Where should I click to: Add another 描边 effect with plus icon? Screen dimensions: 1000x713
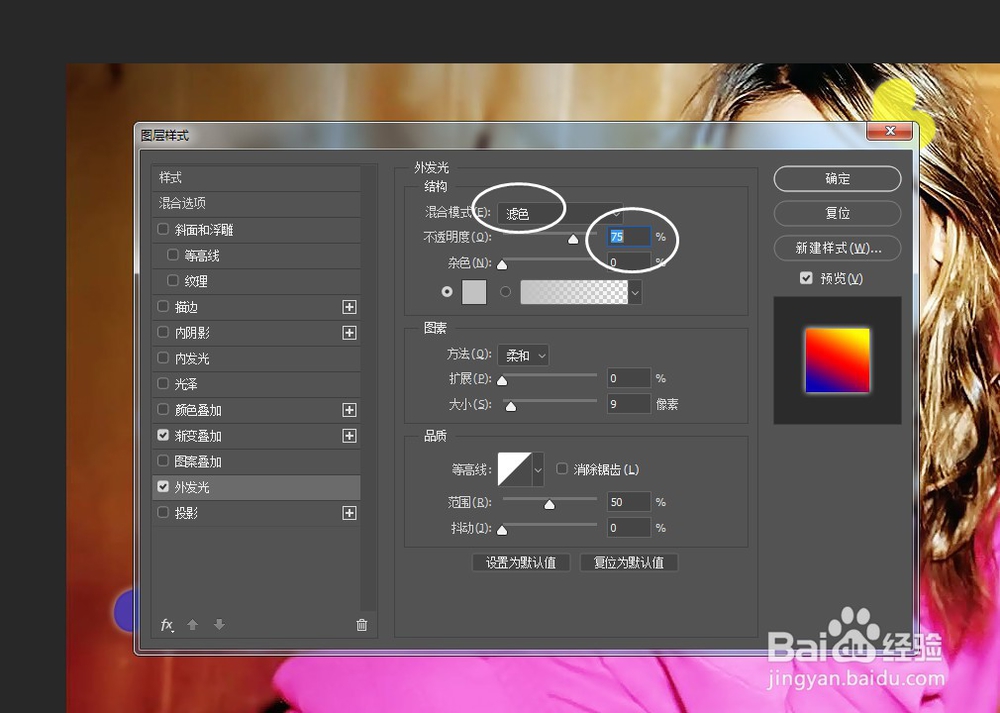(349, 307)
